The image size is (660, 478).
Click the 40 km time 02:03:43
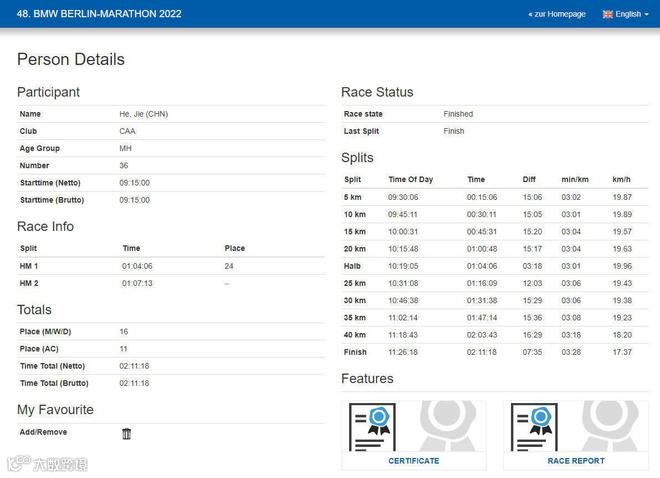pyautogui.click(x=482, y=335)
